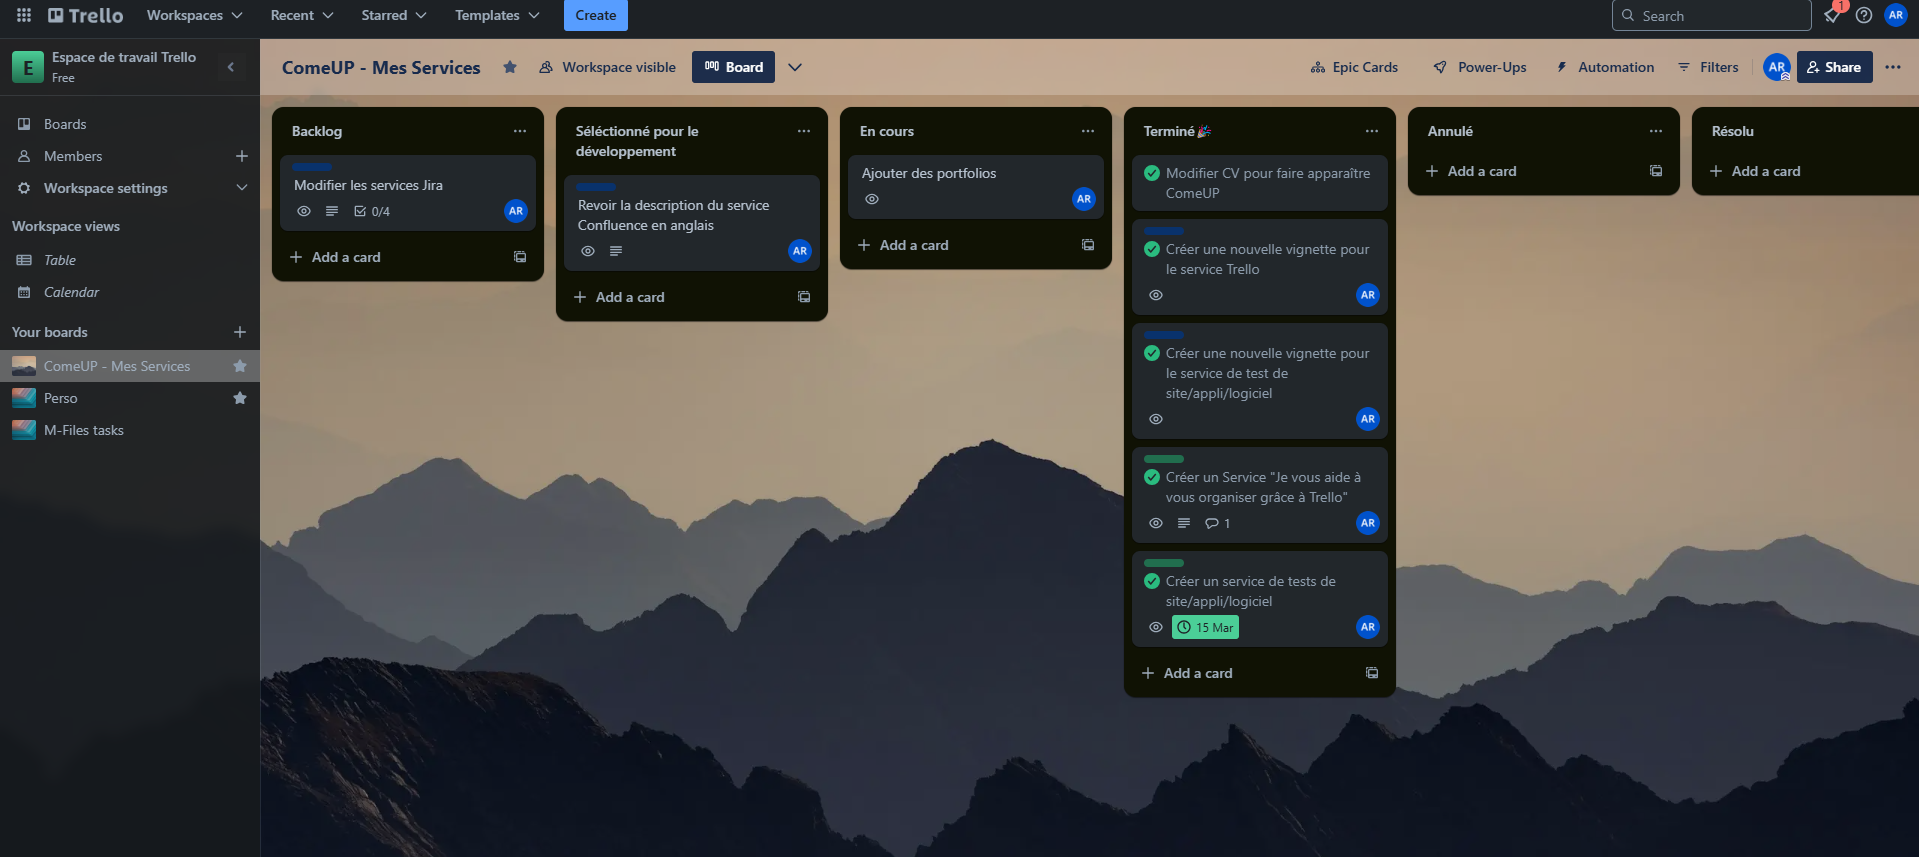Open Backlog list actions menu
Image resolution: width=1919 pixels, height=857 pixels.
[520, 131]
